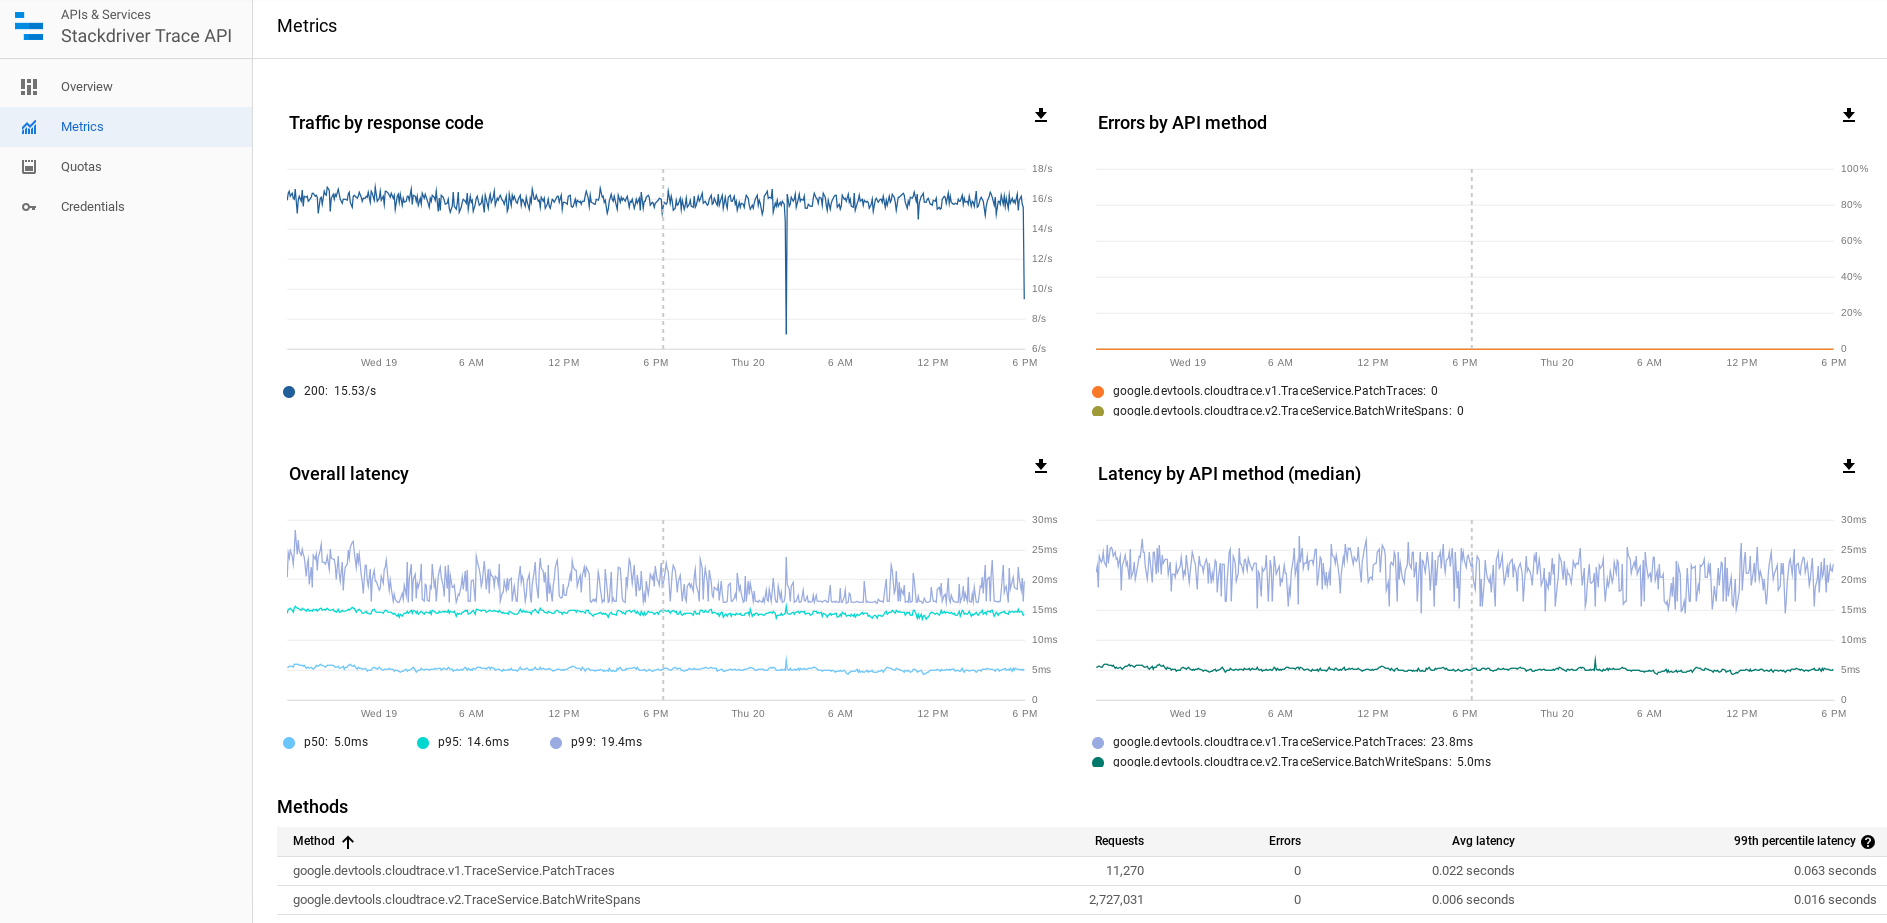Click PatchTraces: 0 errors legend label
1887x923 pixels.
(x=1275, y=391)
